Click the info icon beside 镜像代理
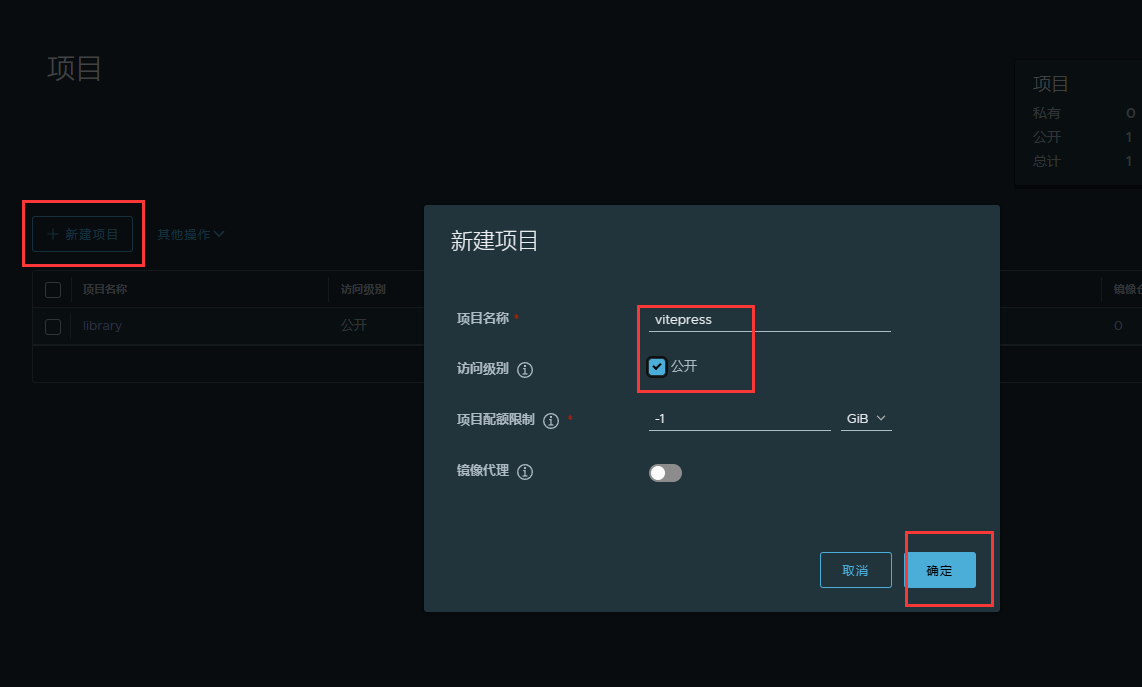The image size is (1142, 687). pos(525,472)
